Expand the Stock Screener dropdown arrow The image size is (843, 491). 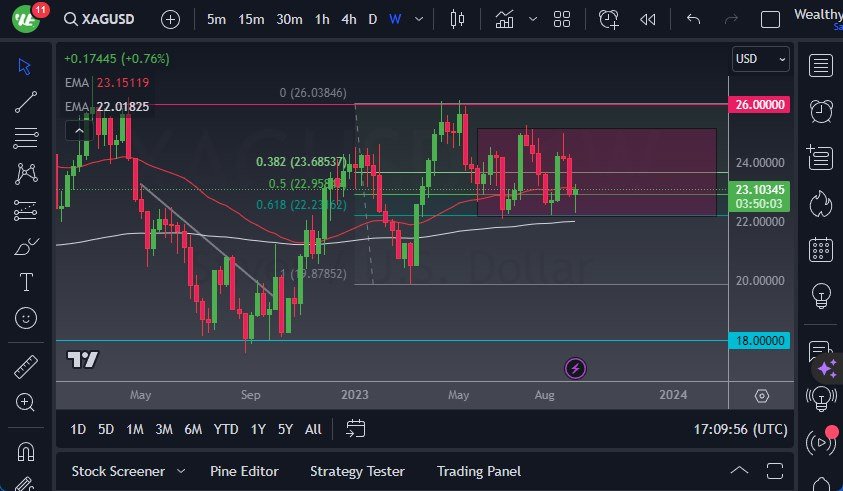pos(181,471)
